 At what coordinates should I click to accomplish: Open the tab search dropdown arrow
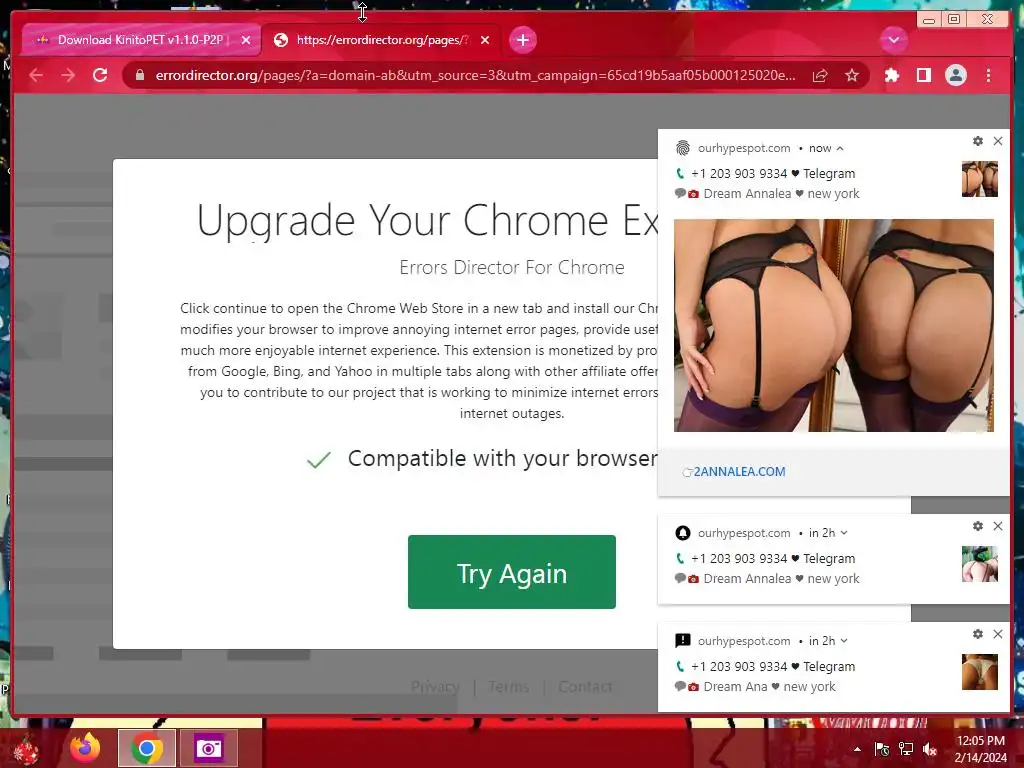893,40
